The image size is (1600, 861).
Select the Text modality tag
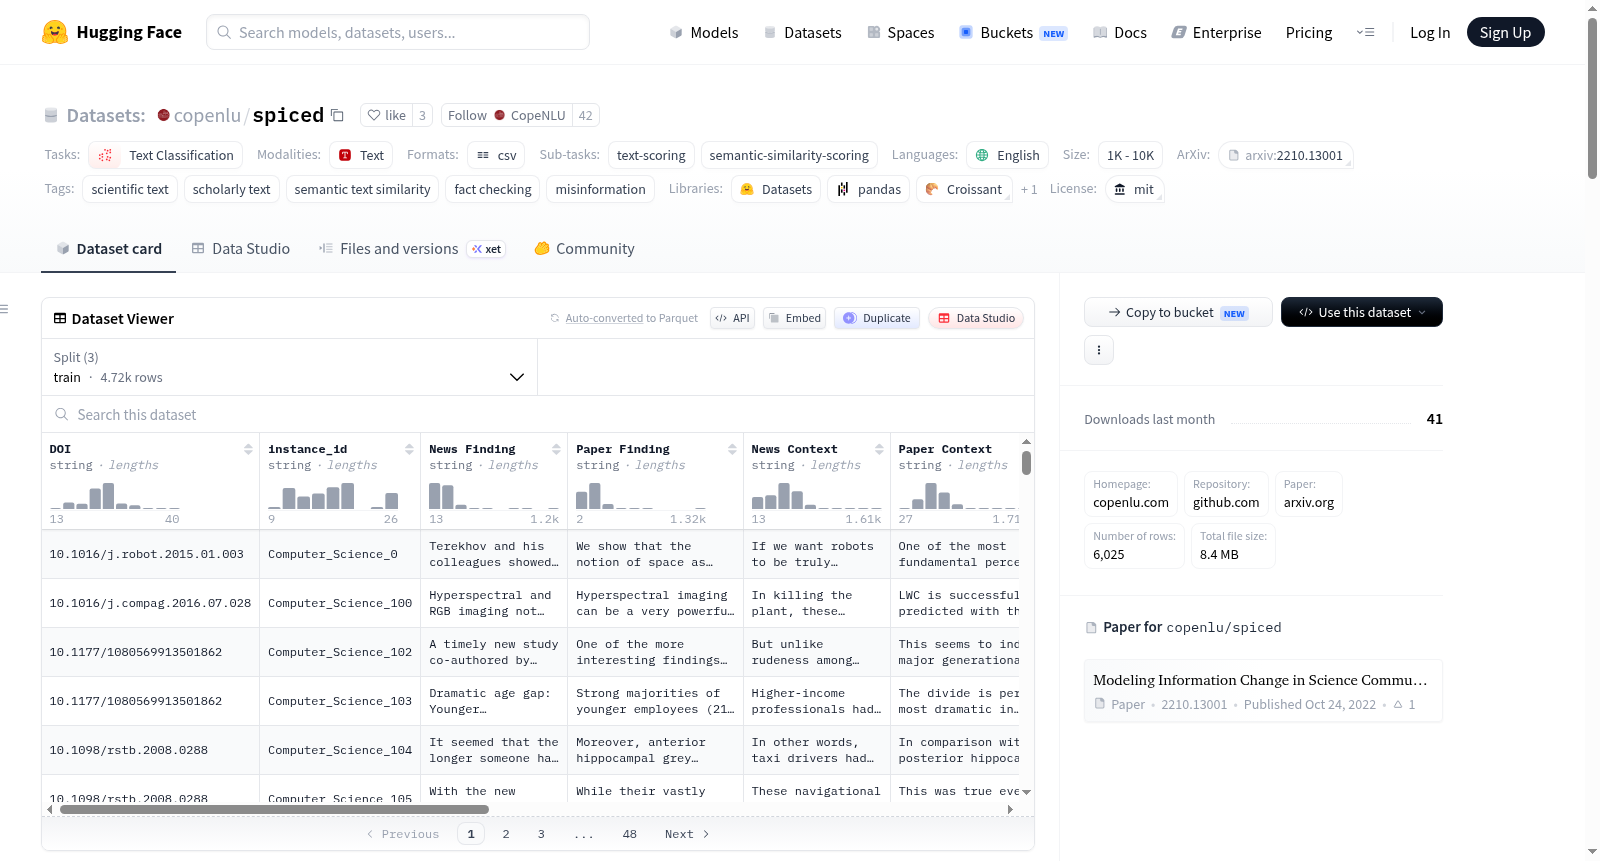tap(361, 155)
